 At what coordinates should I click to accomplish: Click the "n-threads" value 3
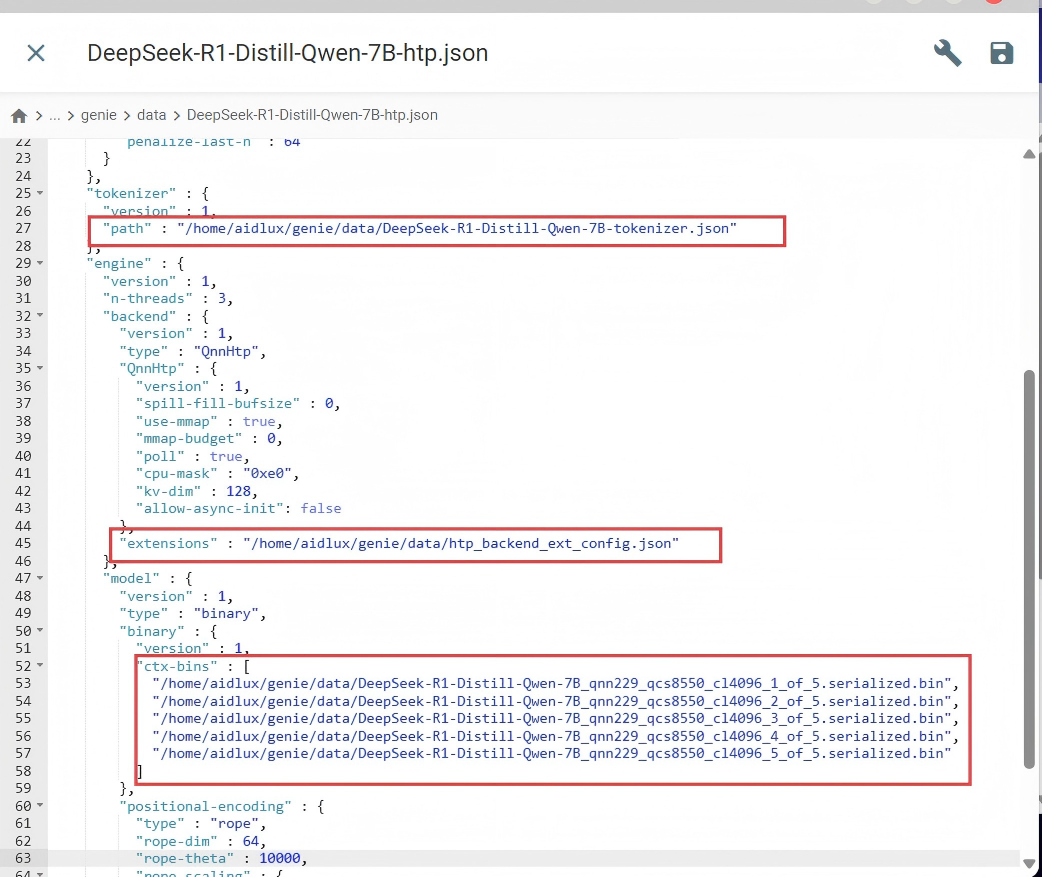(x=222, y=298)
